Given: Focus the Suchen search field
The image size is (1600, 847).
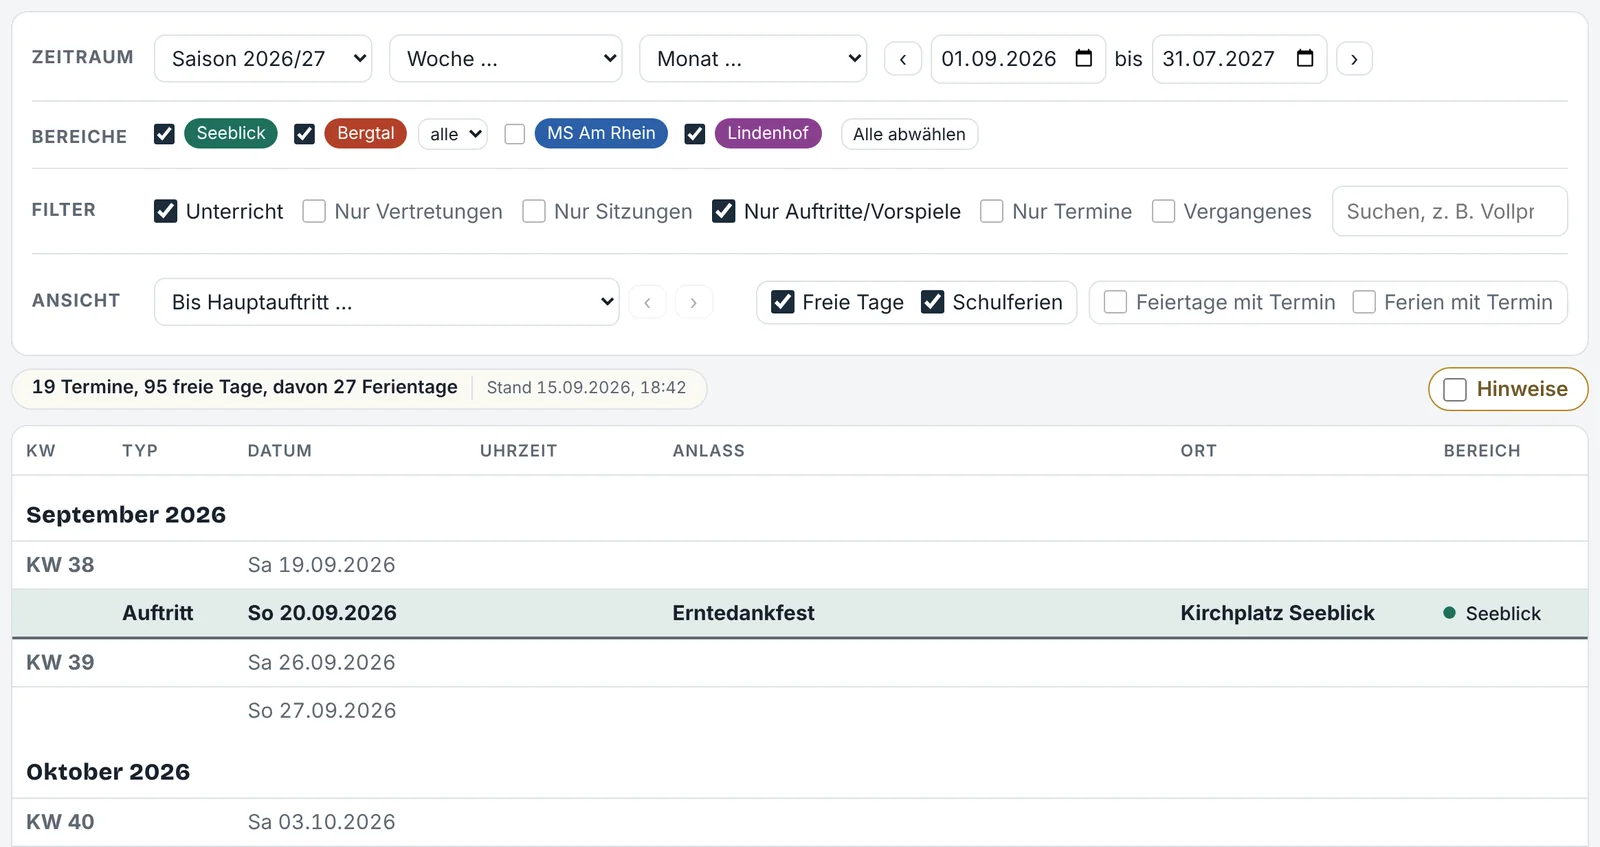Looking at the screenshot, I should [1449, 211].
